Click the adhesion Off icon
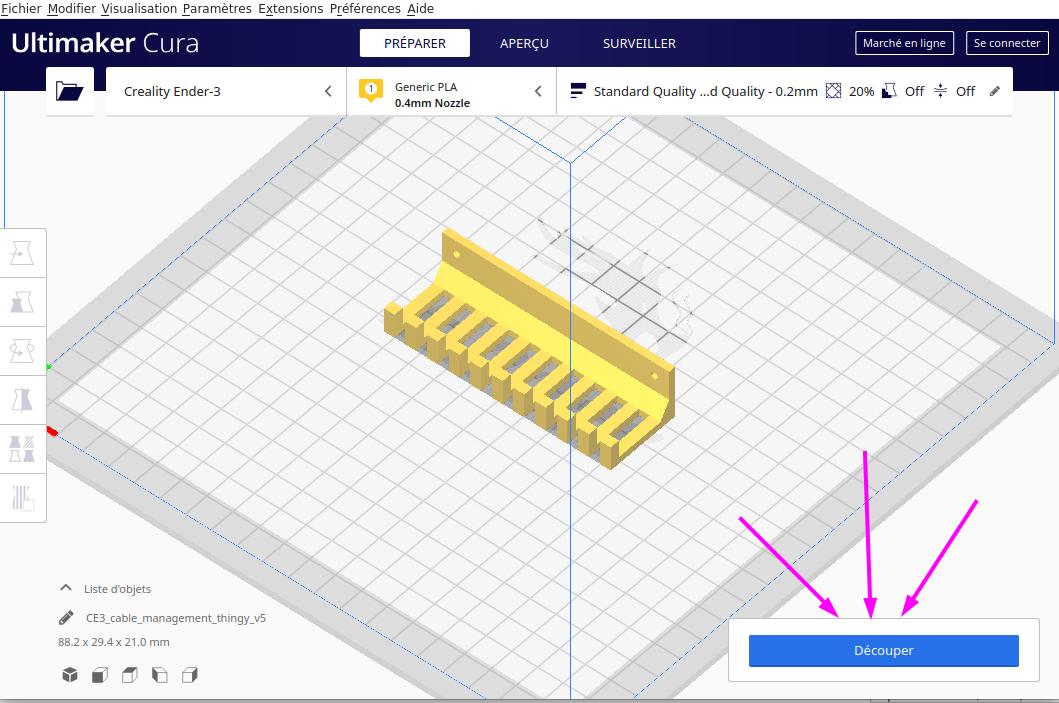The height and width of the screenshot is (703, 1059). tap(940, 90)
